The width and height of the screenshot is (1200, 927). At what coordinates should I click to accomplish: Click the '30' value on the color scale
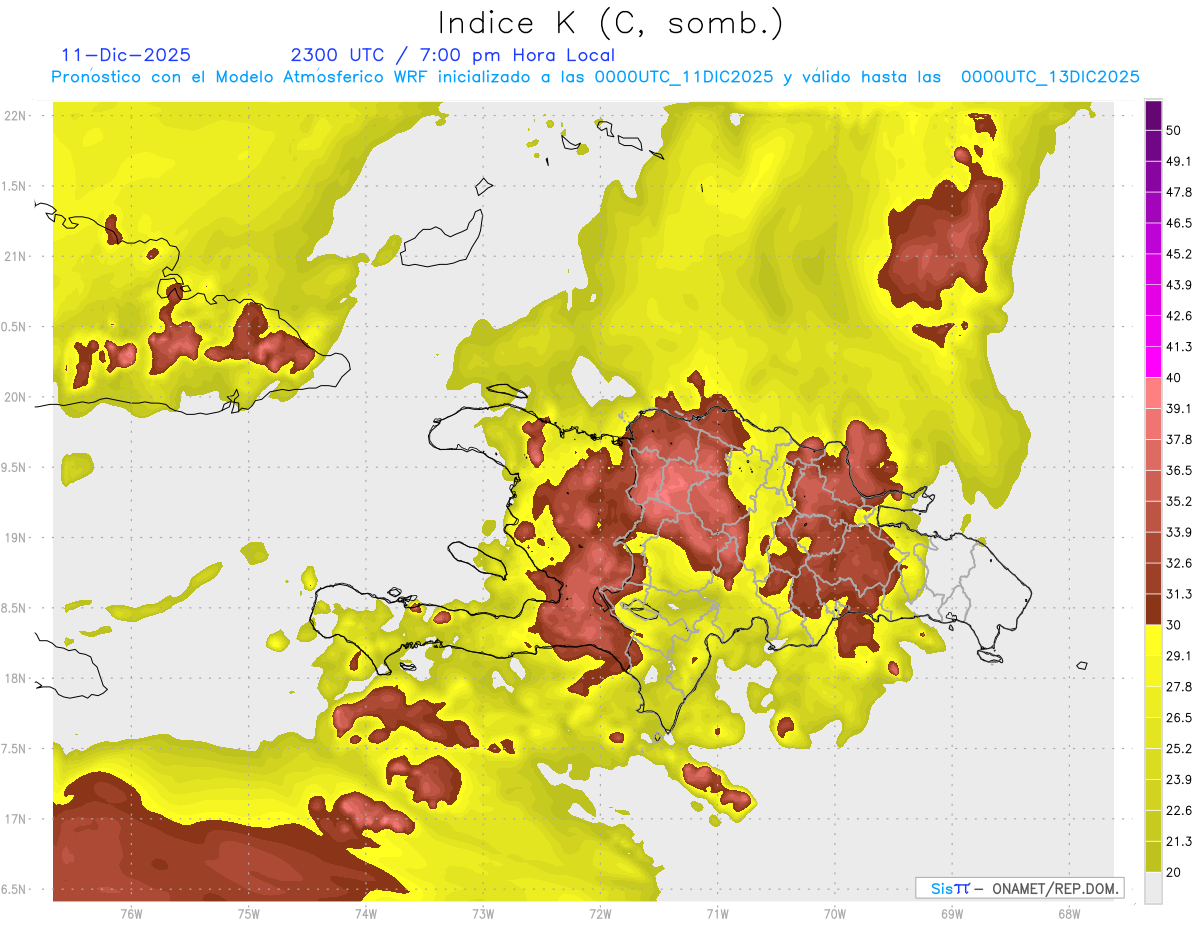click(1174, 625)
